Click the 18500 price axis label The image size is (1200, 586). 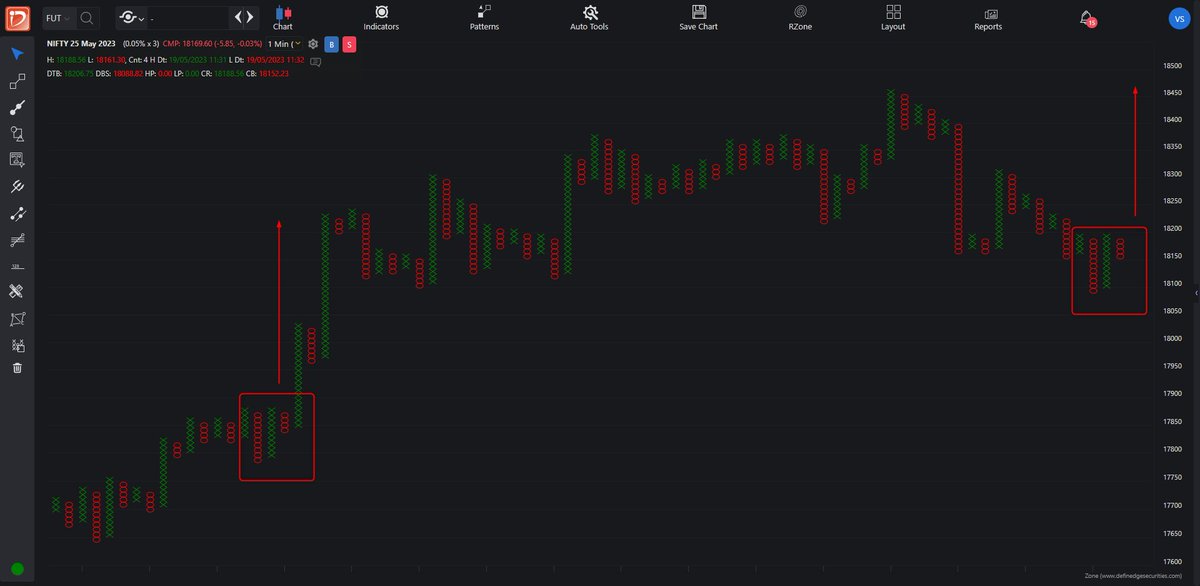pos(1173,66)
